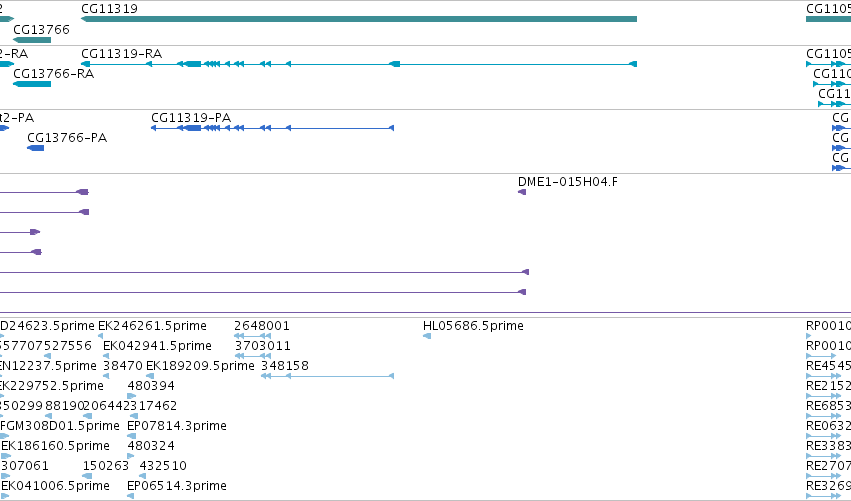Select the DME1-015H04.F arrow marker

[522, 192]
